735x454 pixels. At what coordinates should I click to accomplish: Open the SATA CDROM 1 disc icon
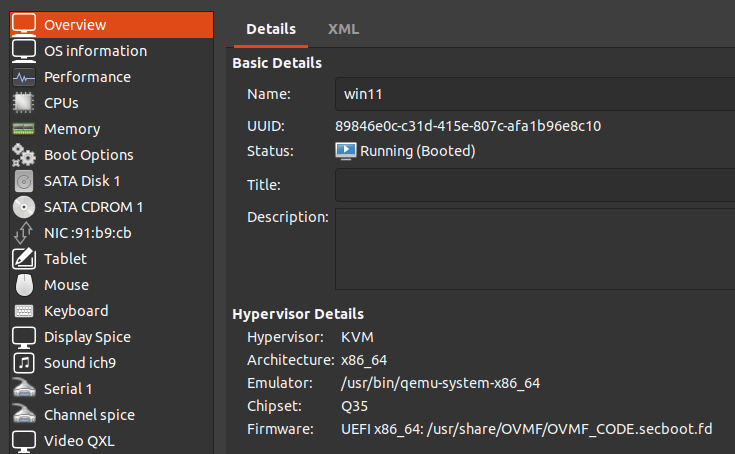pos(25,206)
